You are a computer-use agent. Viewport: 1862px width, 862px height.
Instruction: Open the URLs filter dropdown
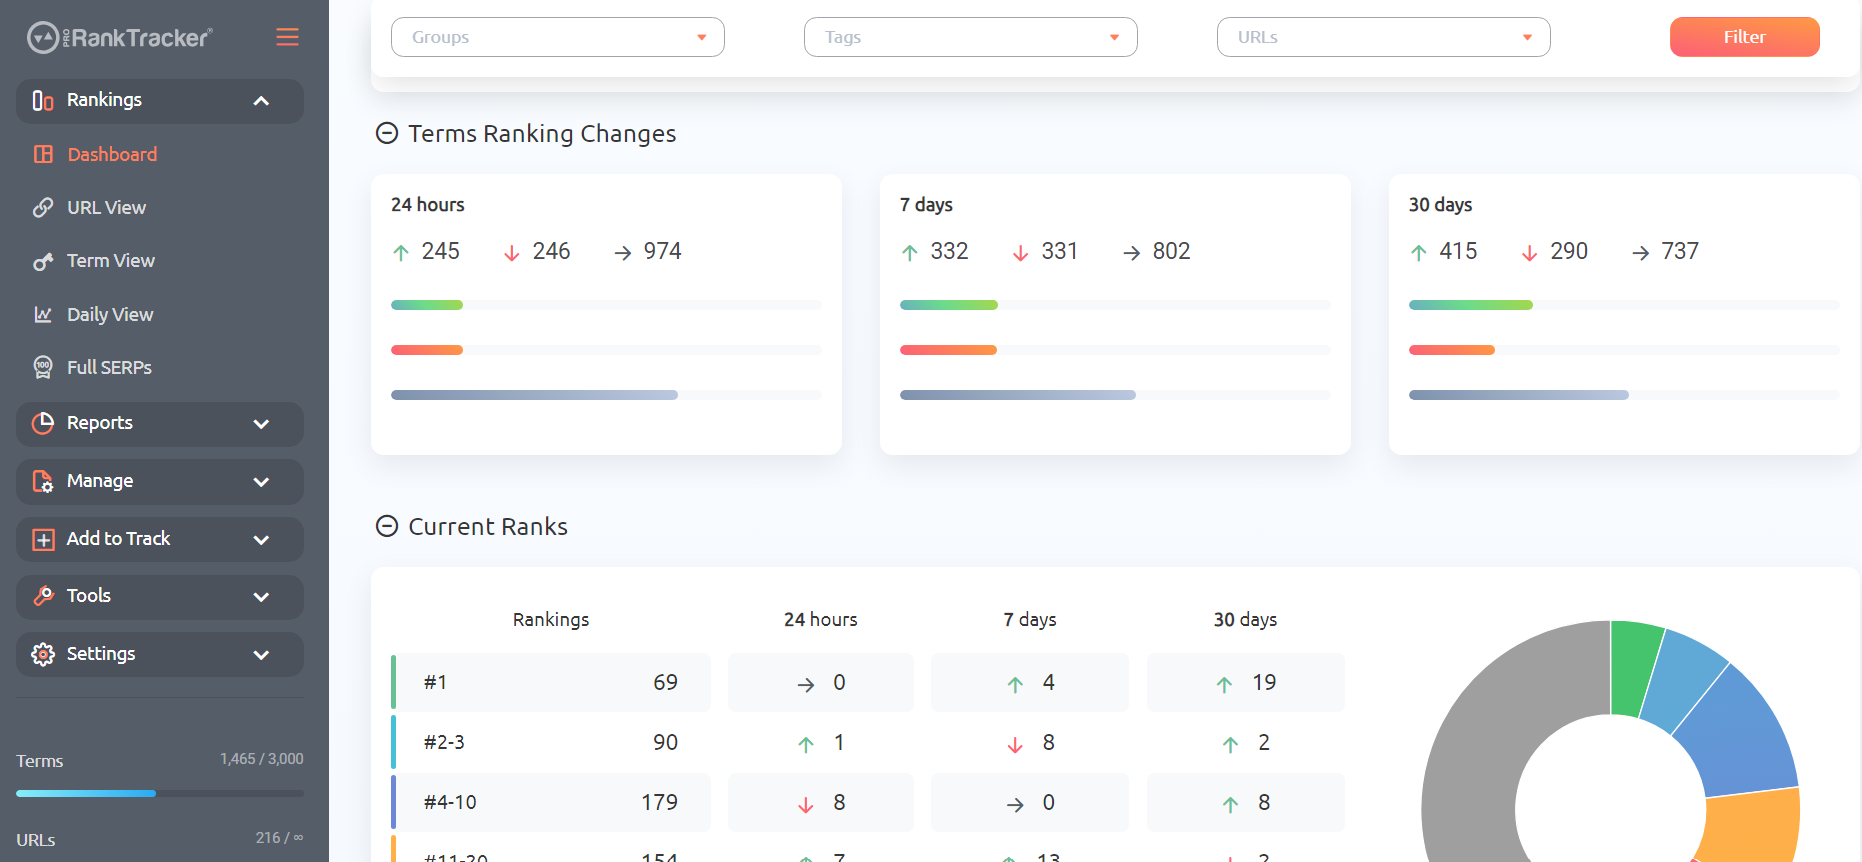[1384, 37]
